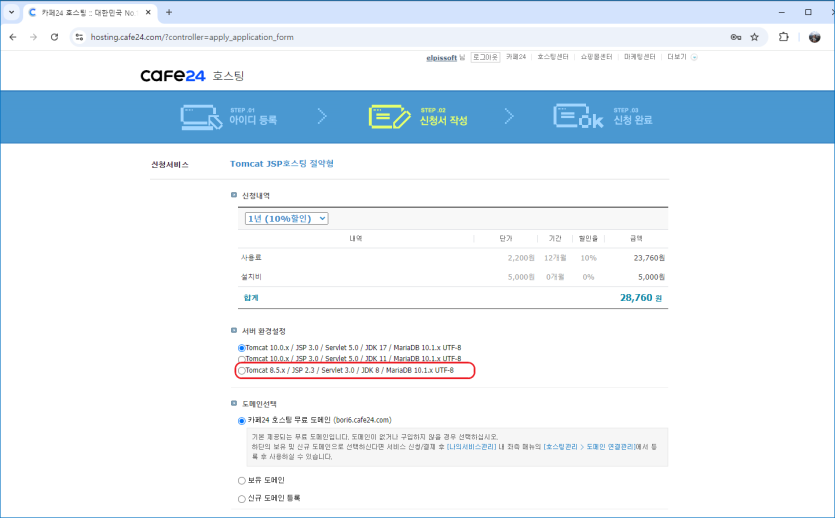Click the browser back arrow
835x518 pixels.
[13, 37]
